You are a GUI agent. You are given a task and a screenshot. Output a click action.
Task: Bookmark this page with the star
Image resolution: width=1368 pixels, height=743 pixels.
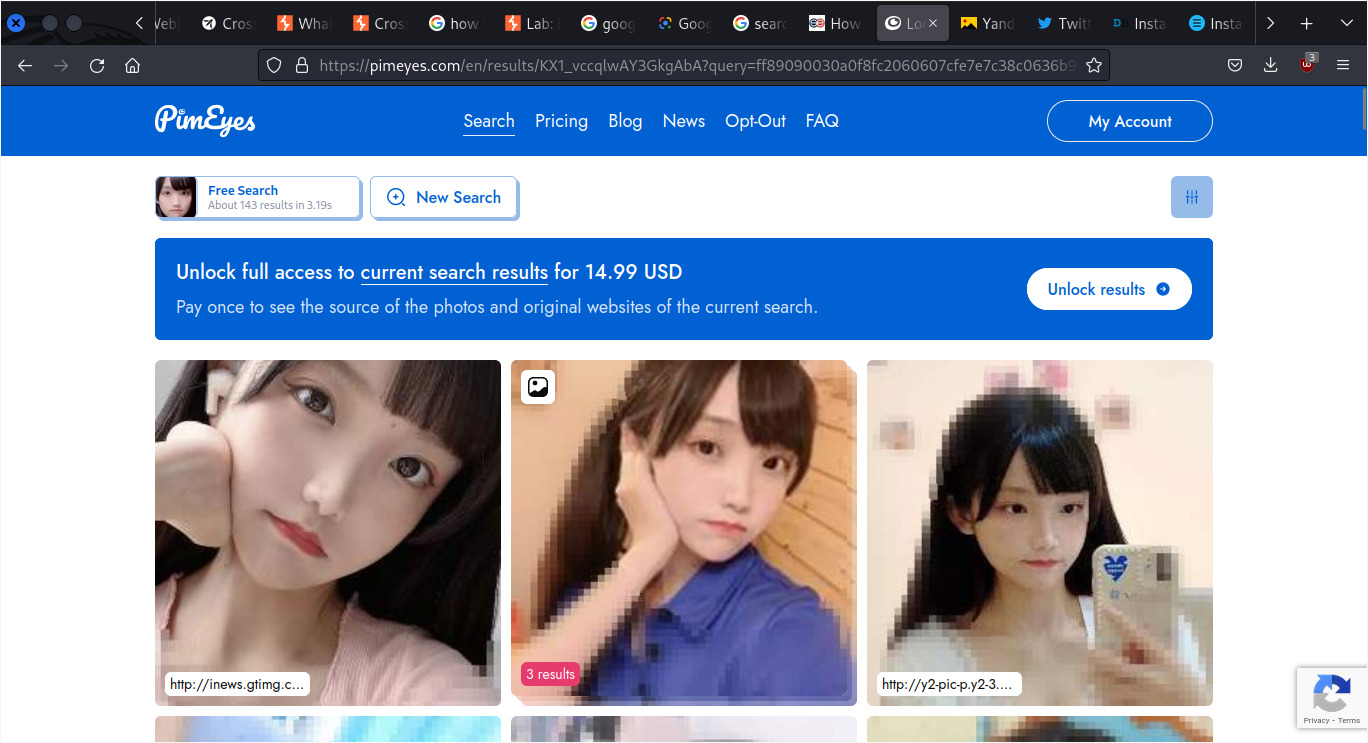pyautogui.click(x=1093, y=64)
